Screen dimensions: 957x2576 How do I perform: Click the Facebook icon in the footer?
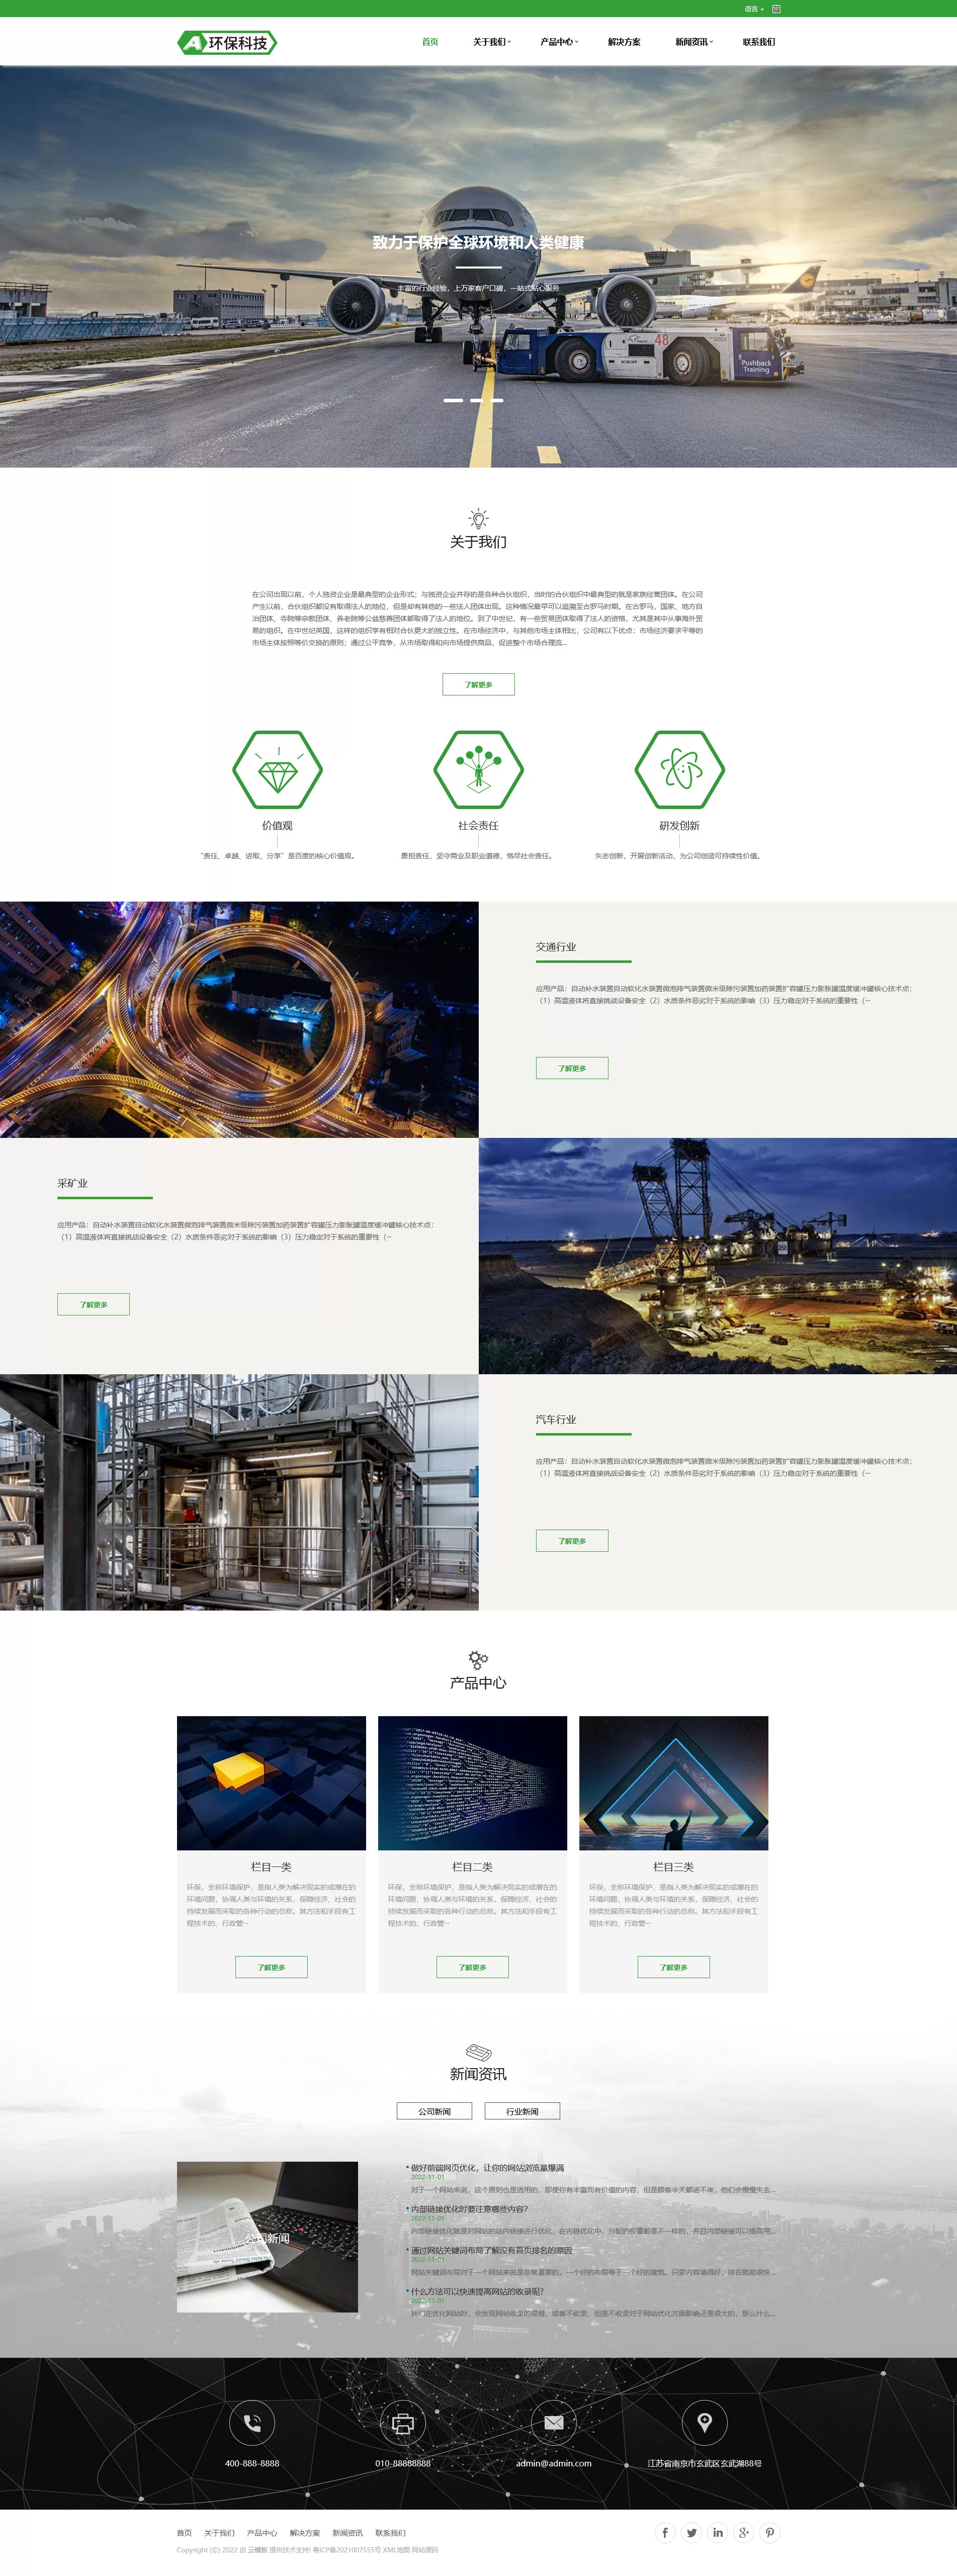coord(665,2532)
